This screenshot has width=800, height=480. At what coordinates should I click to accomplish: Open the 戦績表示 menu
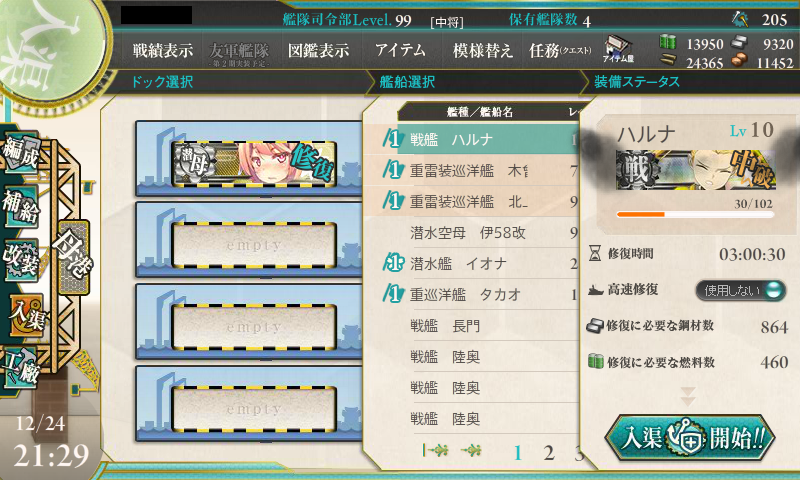tap(163, 50)
